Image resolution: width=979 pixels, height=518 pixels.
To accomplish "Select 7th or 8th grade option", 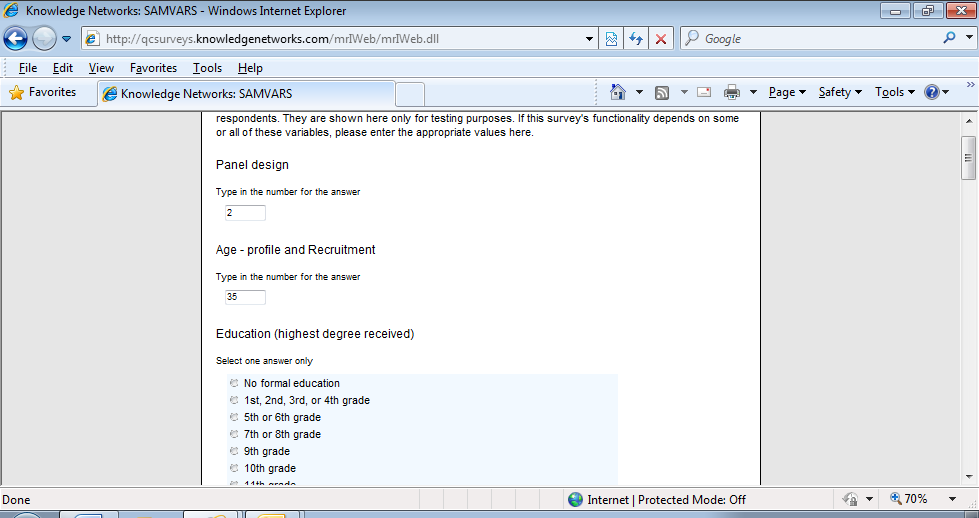I will tap(234, 434).
